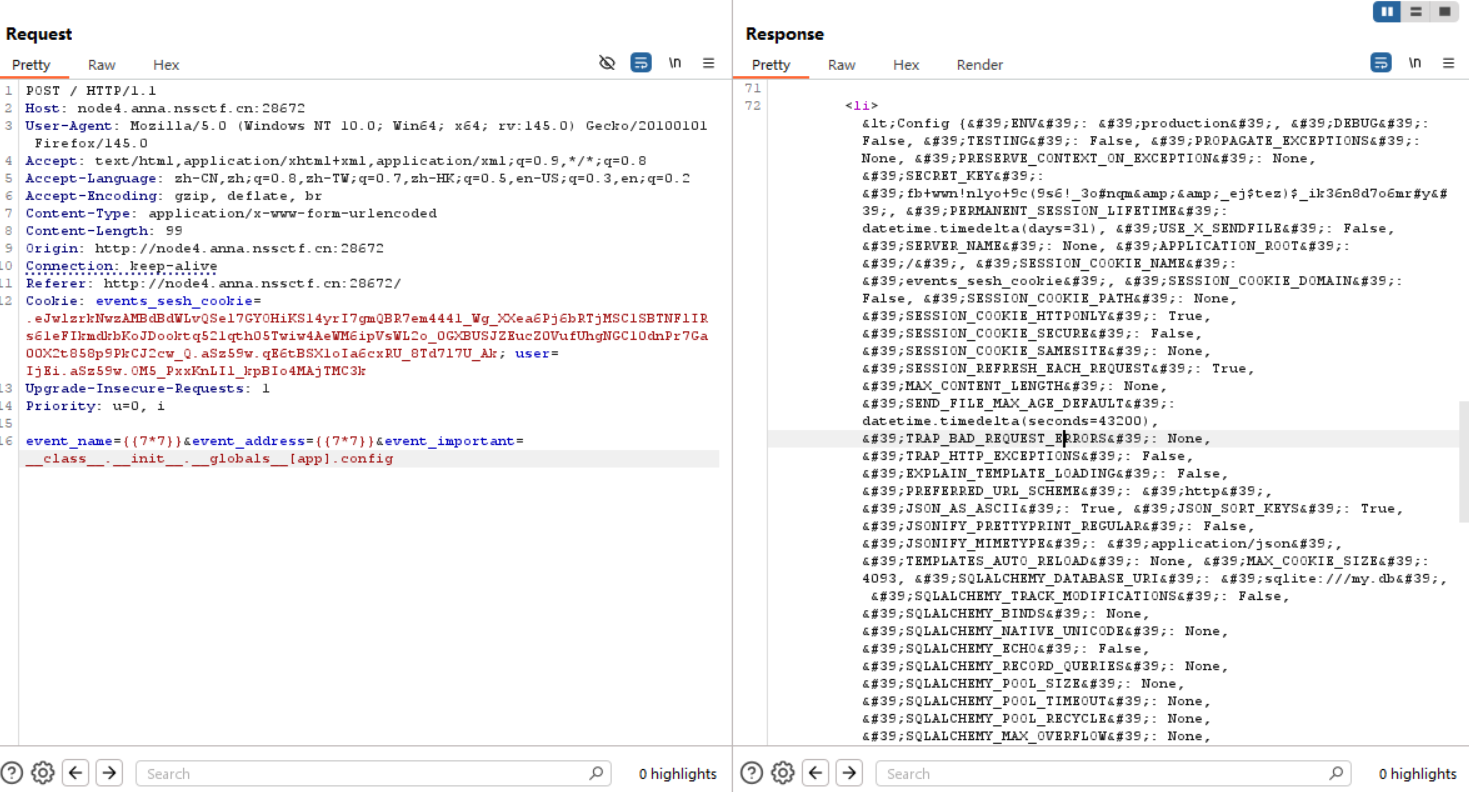Go to previous match in Response search
1469x792 pixels.
pyautogui.click(x=816, y=773)
